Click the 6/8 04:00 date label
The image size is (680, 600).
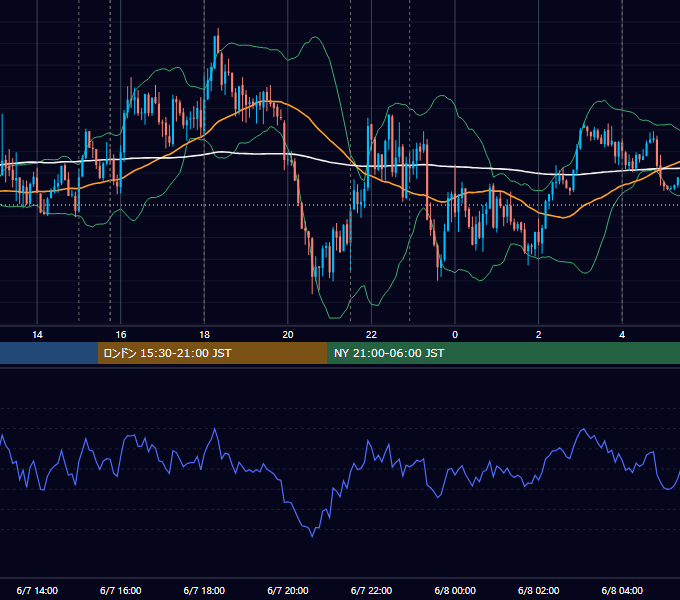[622, 590]
